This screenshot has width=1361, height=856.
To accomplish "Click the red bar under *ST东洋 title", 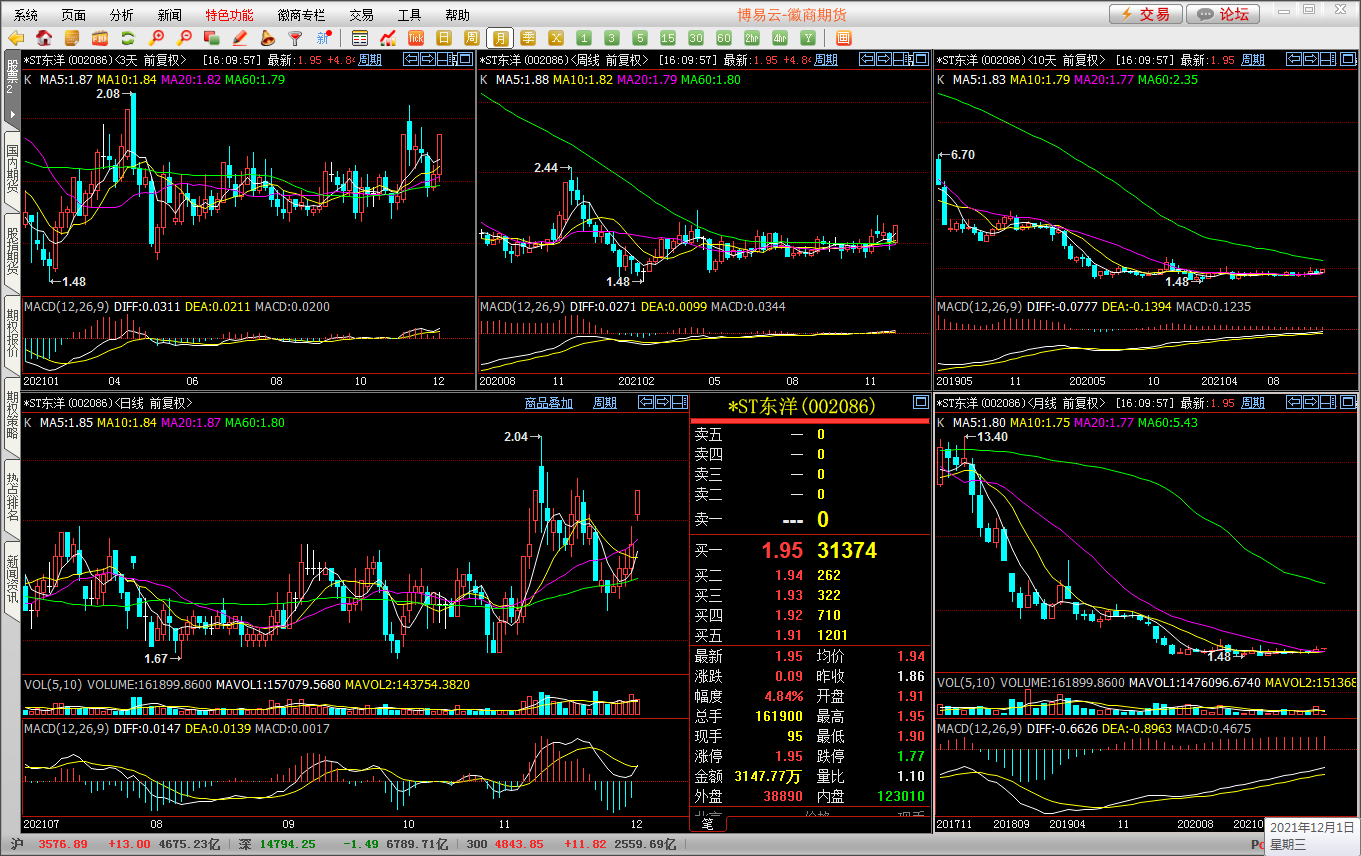I will (810, 421).
